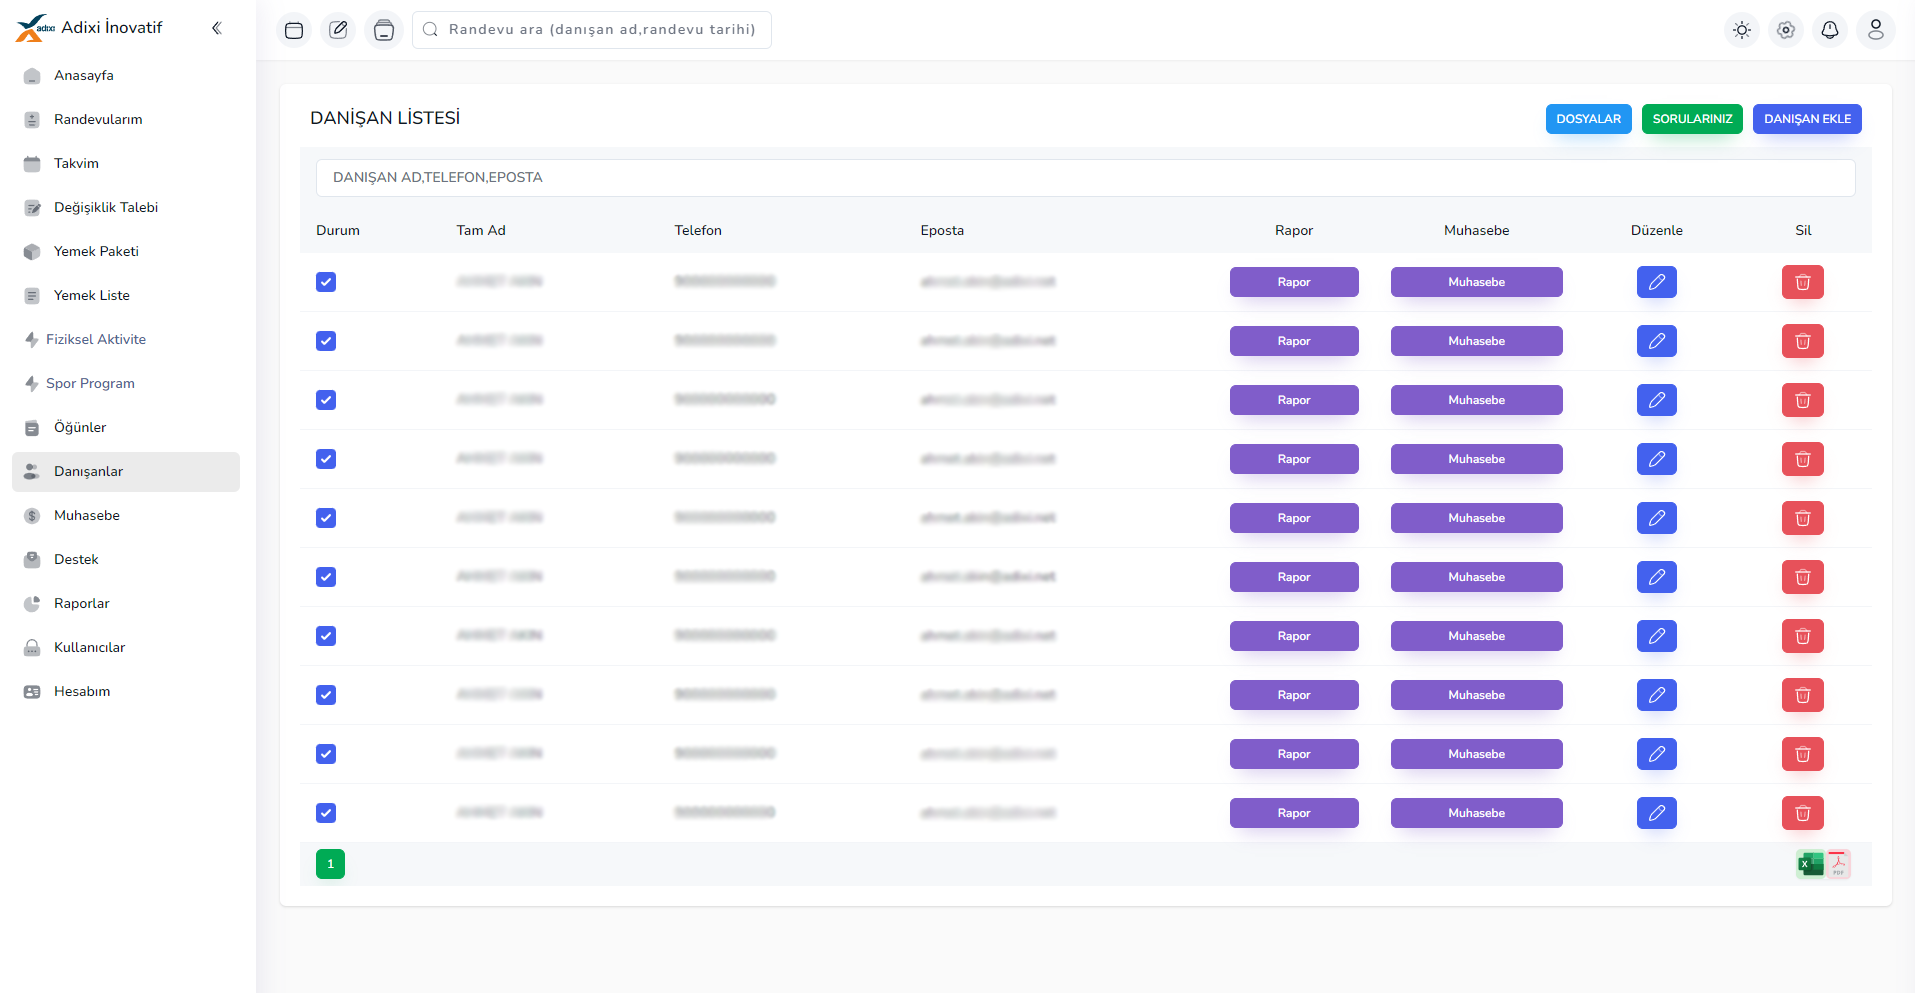Open Fiziksel Aktivite in the sidebar
Image resolution: width=1915 pixels, height=993 pixels.
(x=126, y=340)
